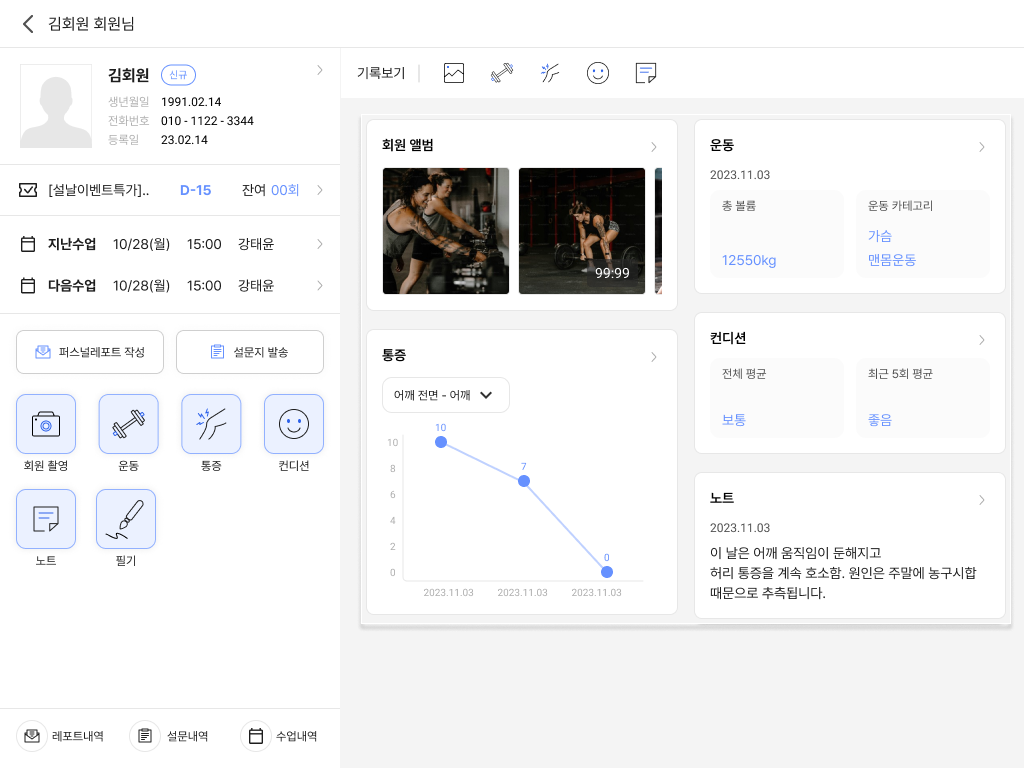
Task: Open 회원 앨범 card chevron
Action: [x=654, y=147]
